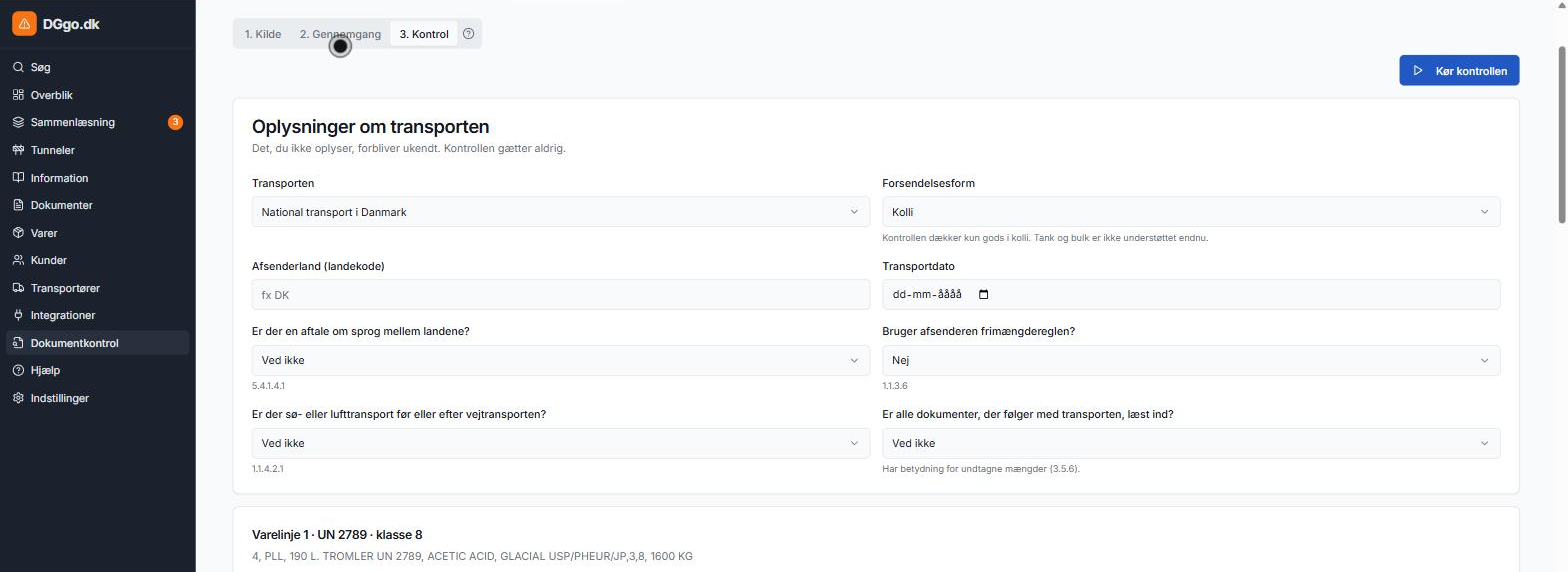Click the DGgo.dk brand name
This screenshot has height=572, width=1568.
coord(71,24)
